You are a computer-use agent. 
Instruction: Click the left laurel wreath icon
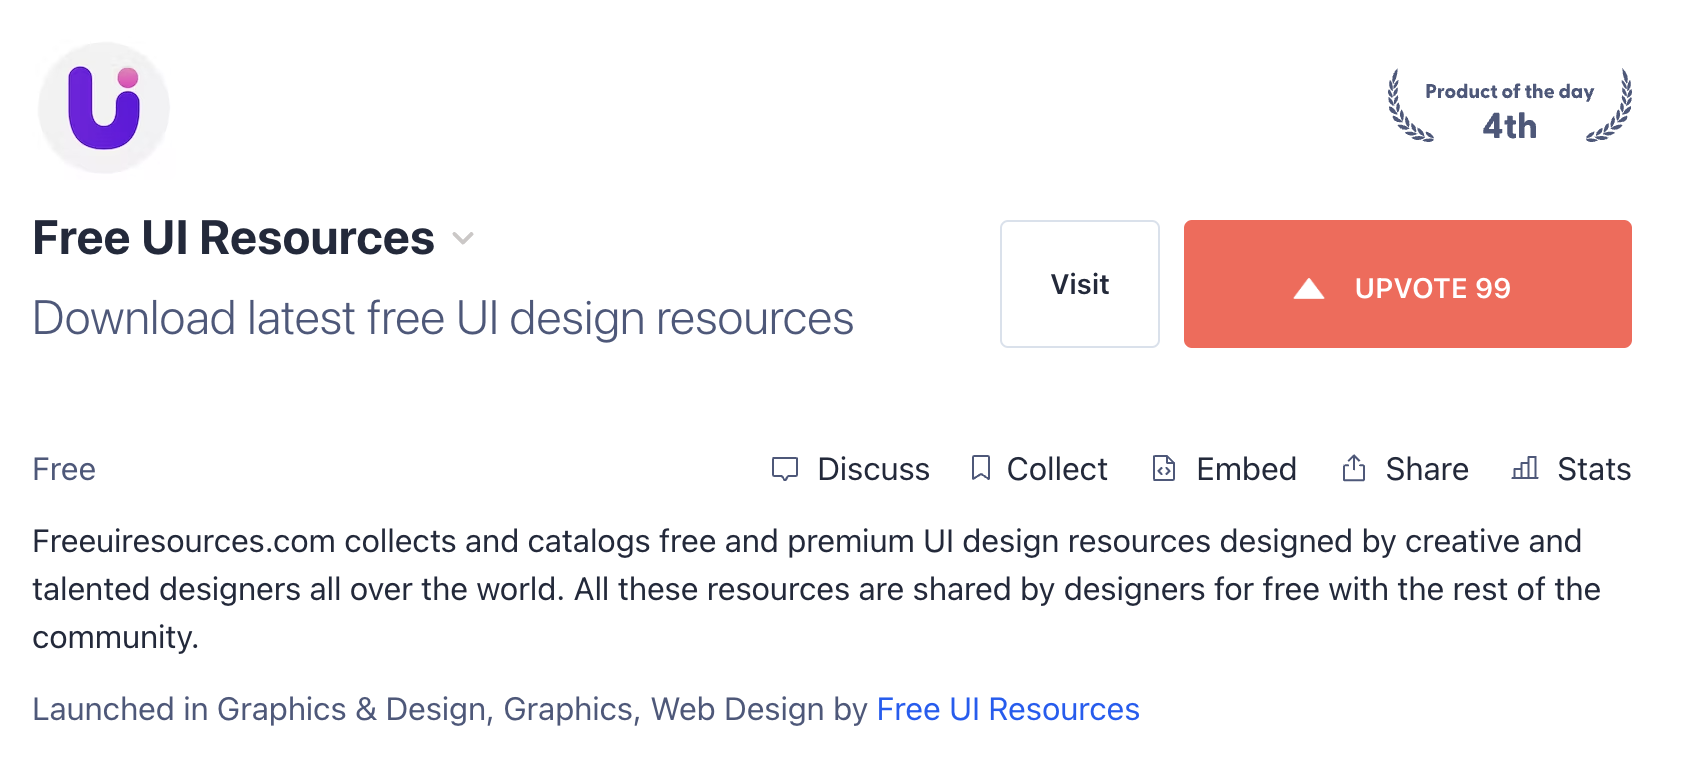[x=1408, y=107]
